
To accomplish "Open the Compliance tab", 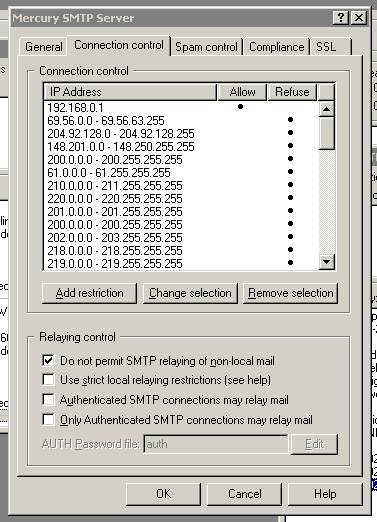I will (x=277, y=47).
